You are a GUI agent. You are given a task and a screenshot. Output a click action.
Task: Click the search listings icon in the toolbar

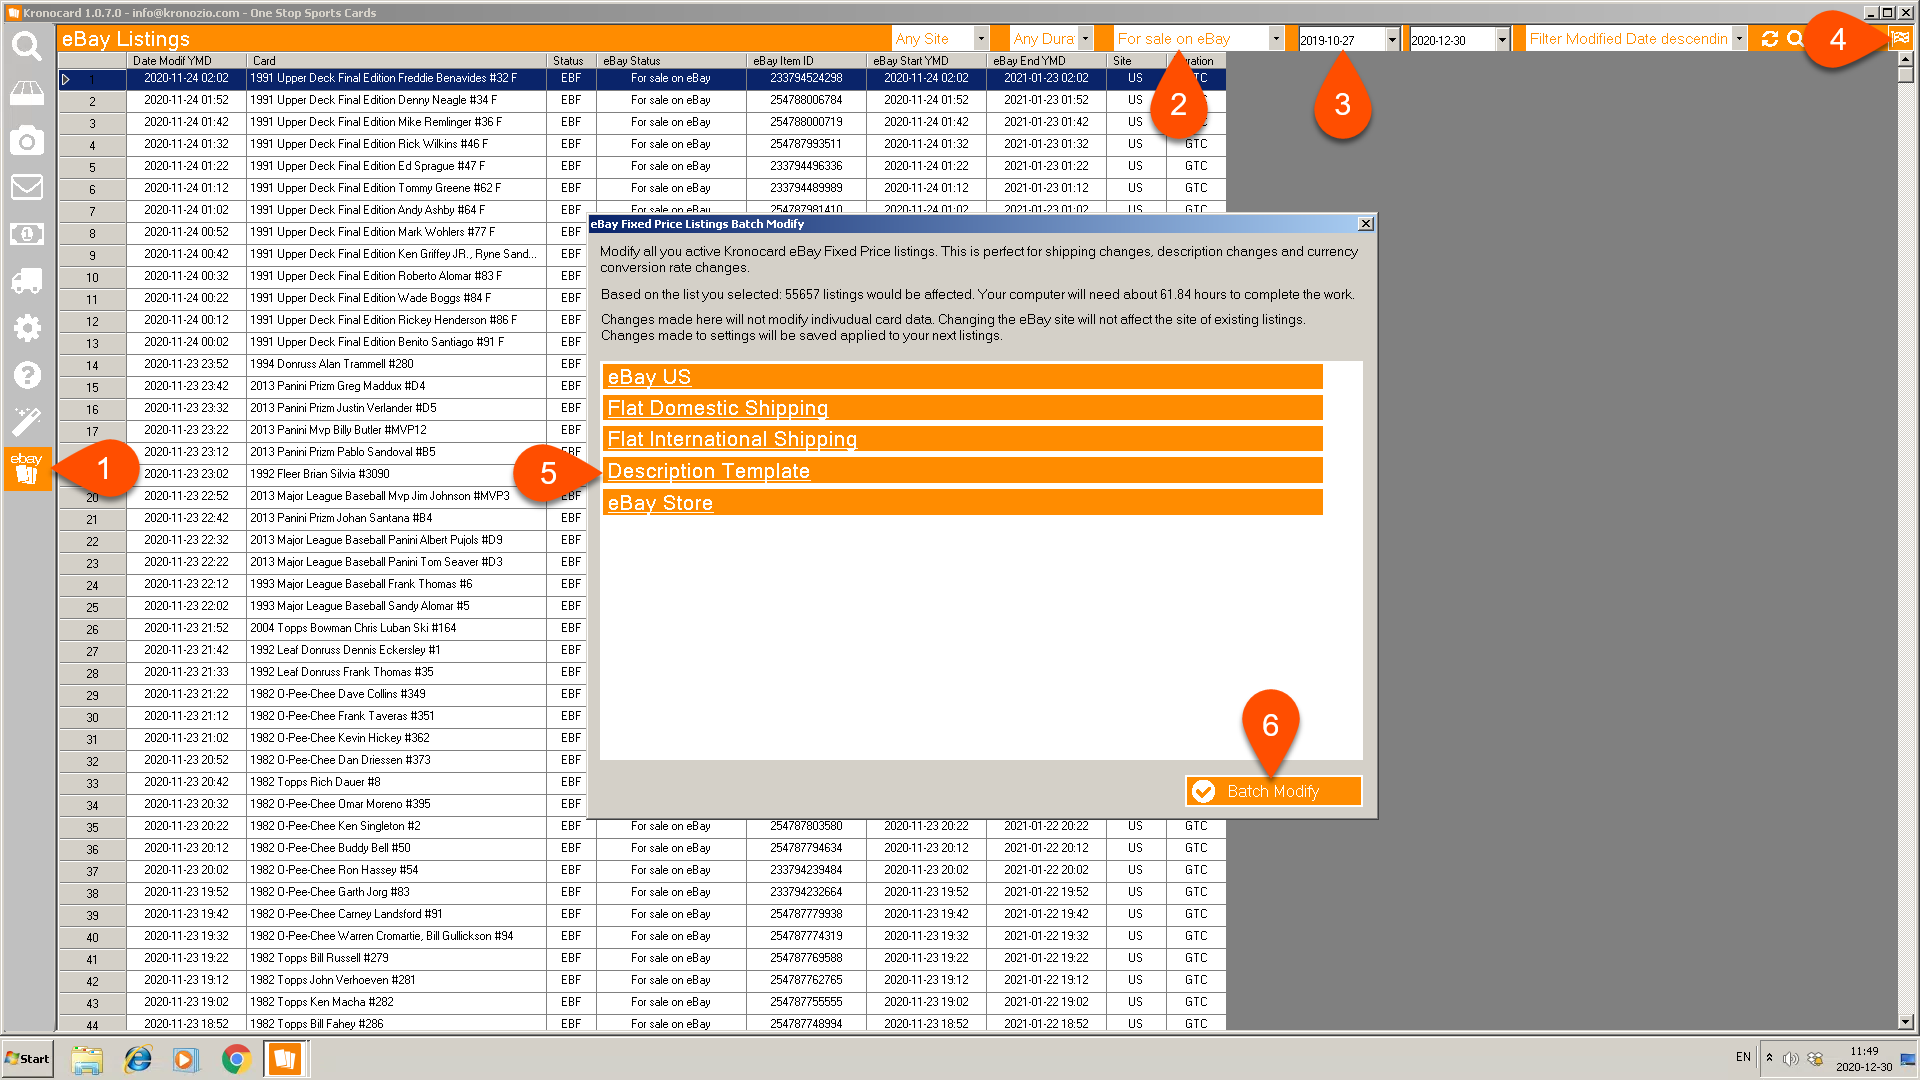point(1796,39)
